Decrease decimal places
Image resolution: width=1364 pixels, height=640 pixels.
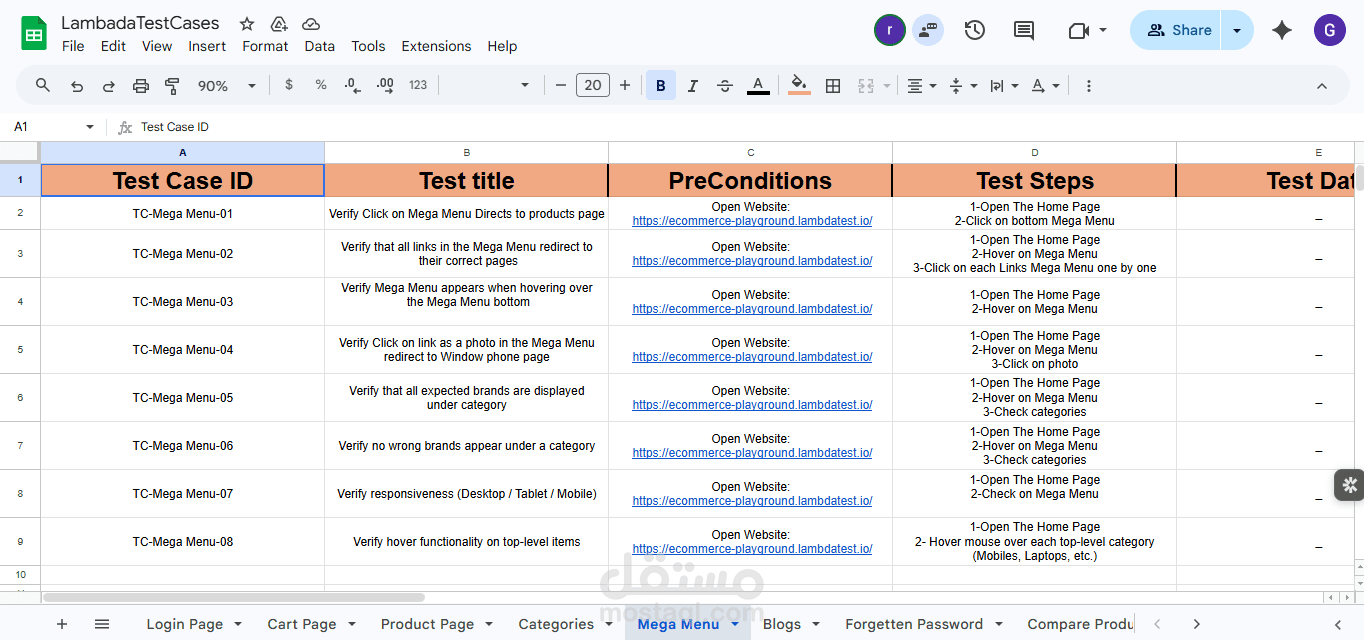(352, 86)
